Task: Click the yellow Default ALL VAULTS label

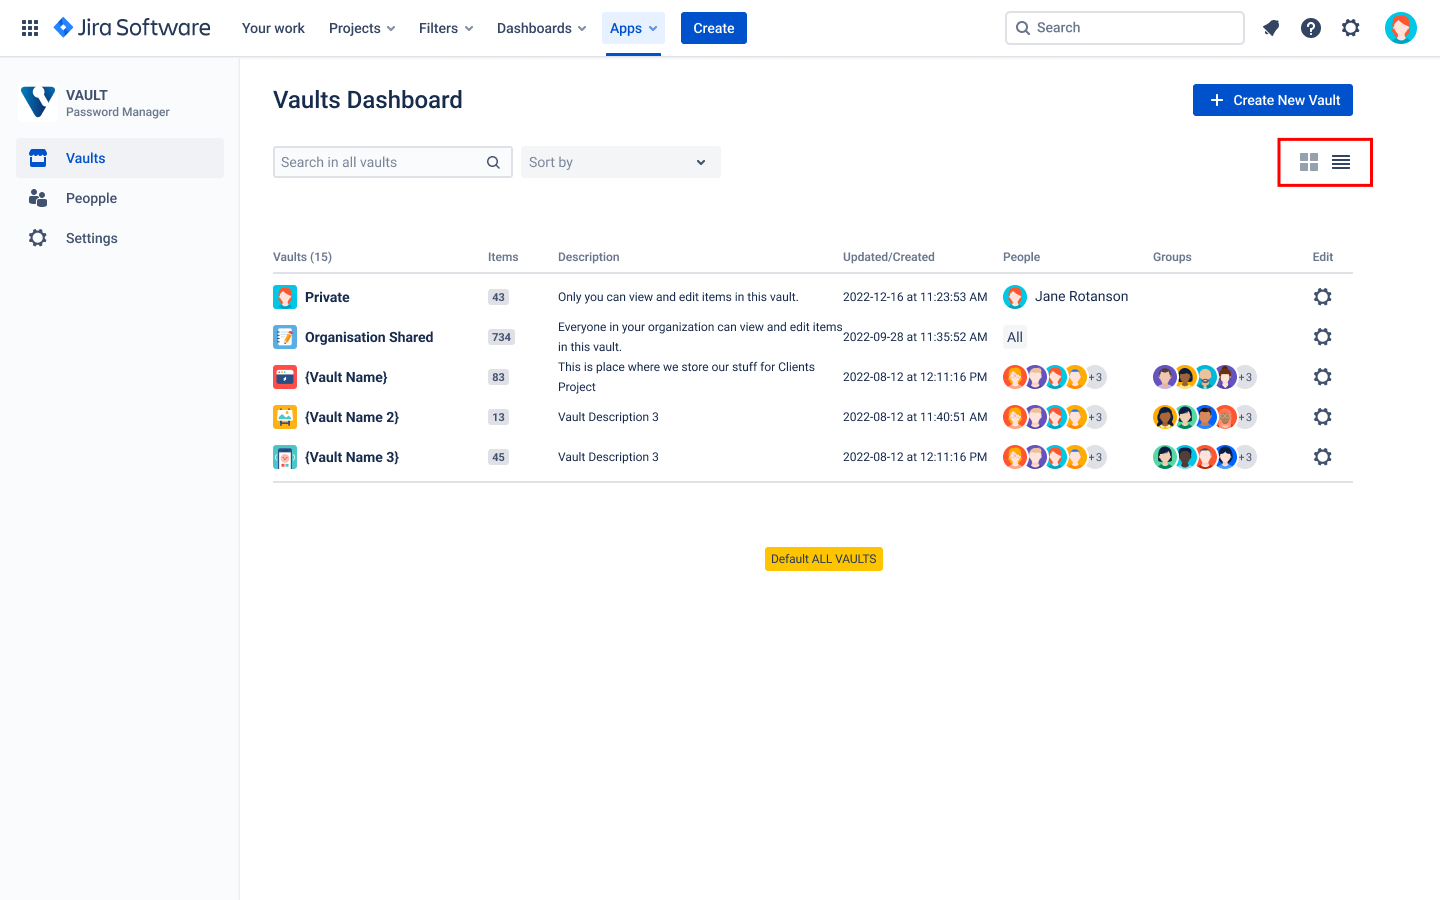Action: (x=823, y=559)
